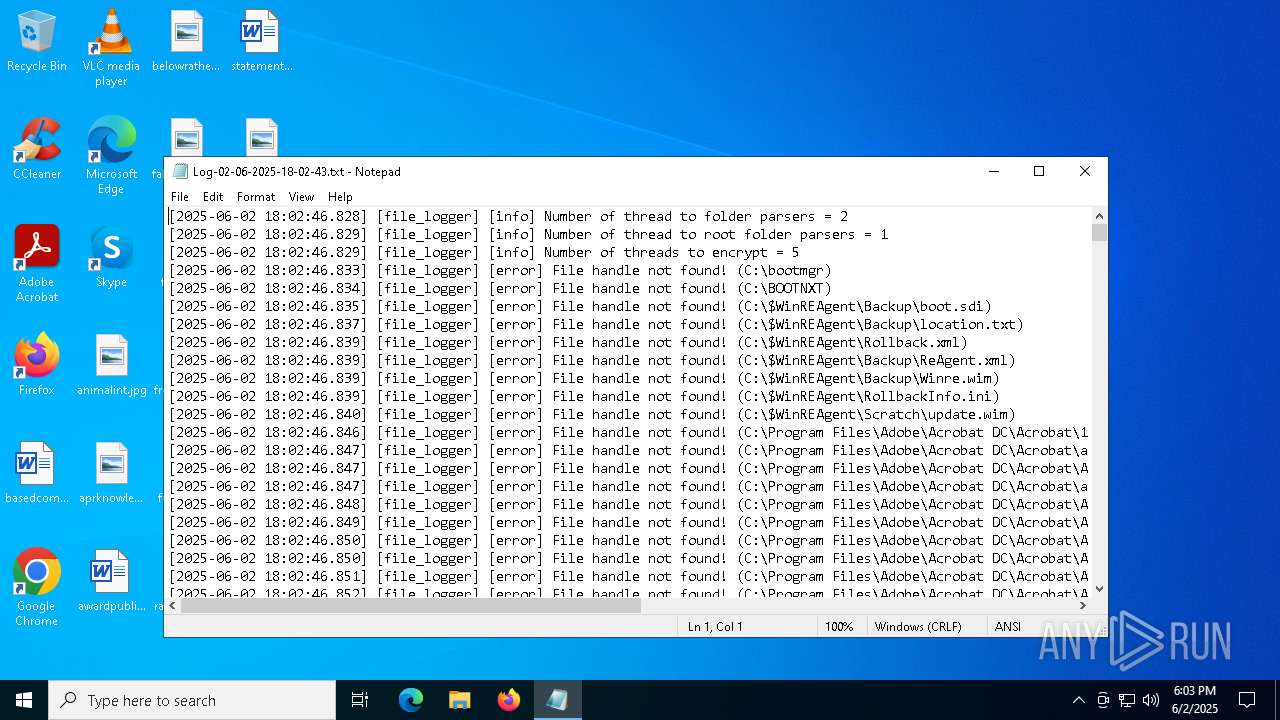Click the vertical scrollbar up arrow
This screenshot has width=1280, height=720.
pos(1099,216)
